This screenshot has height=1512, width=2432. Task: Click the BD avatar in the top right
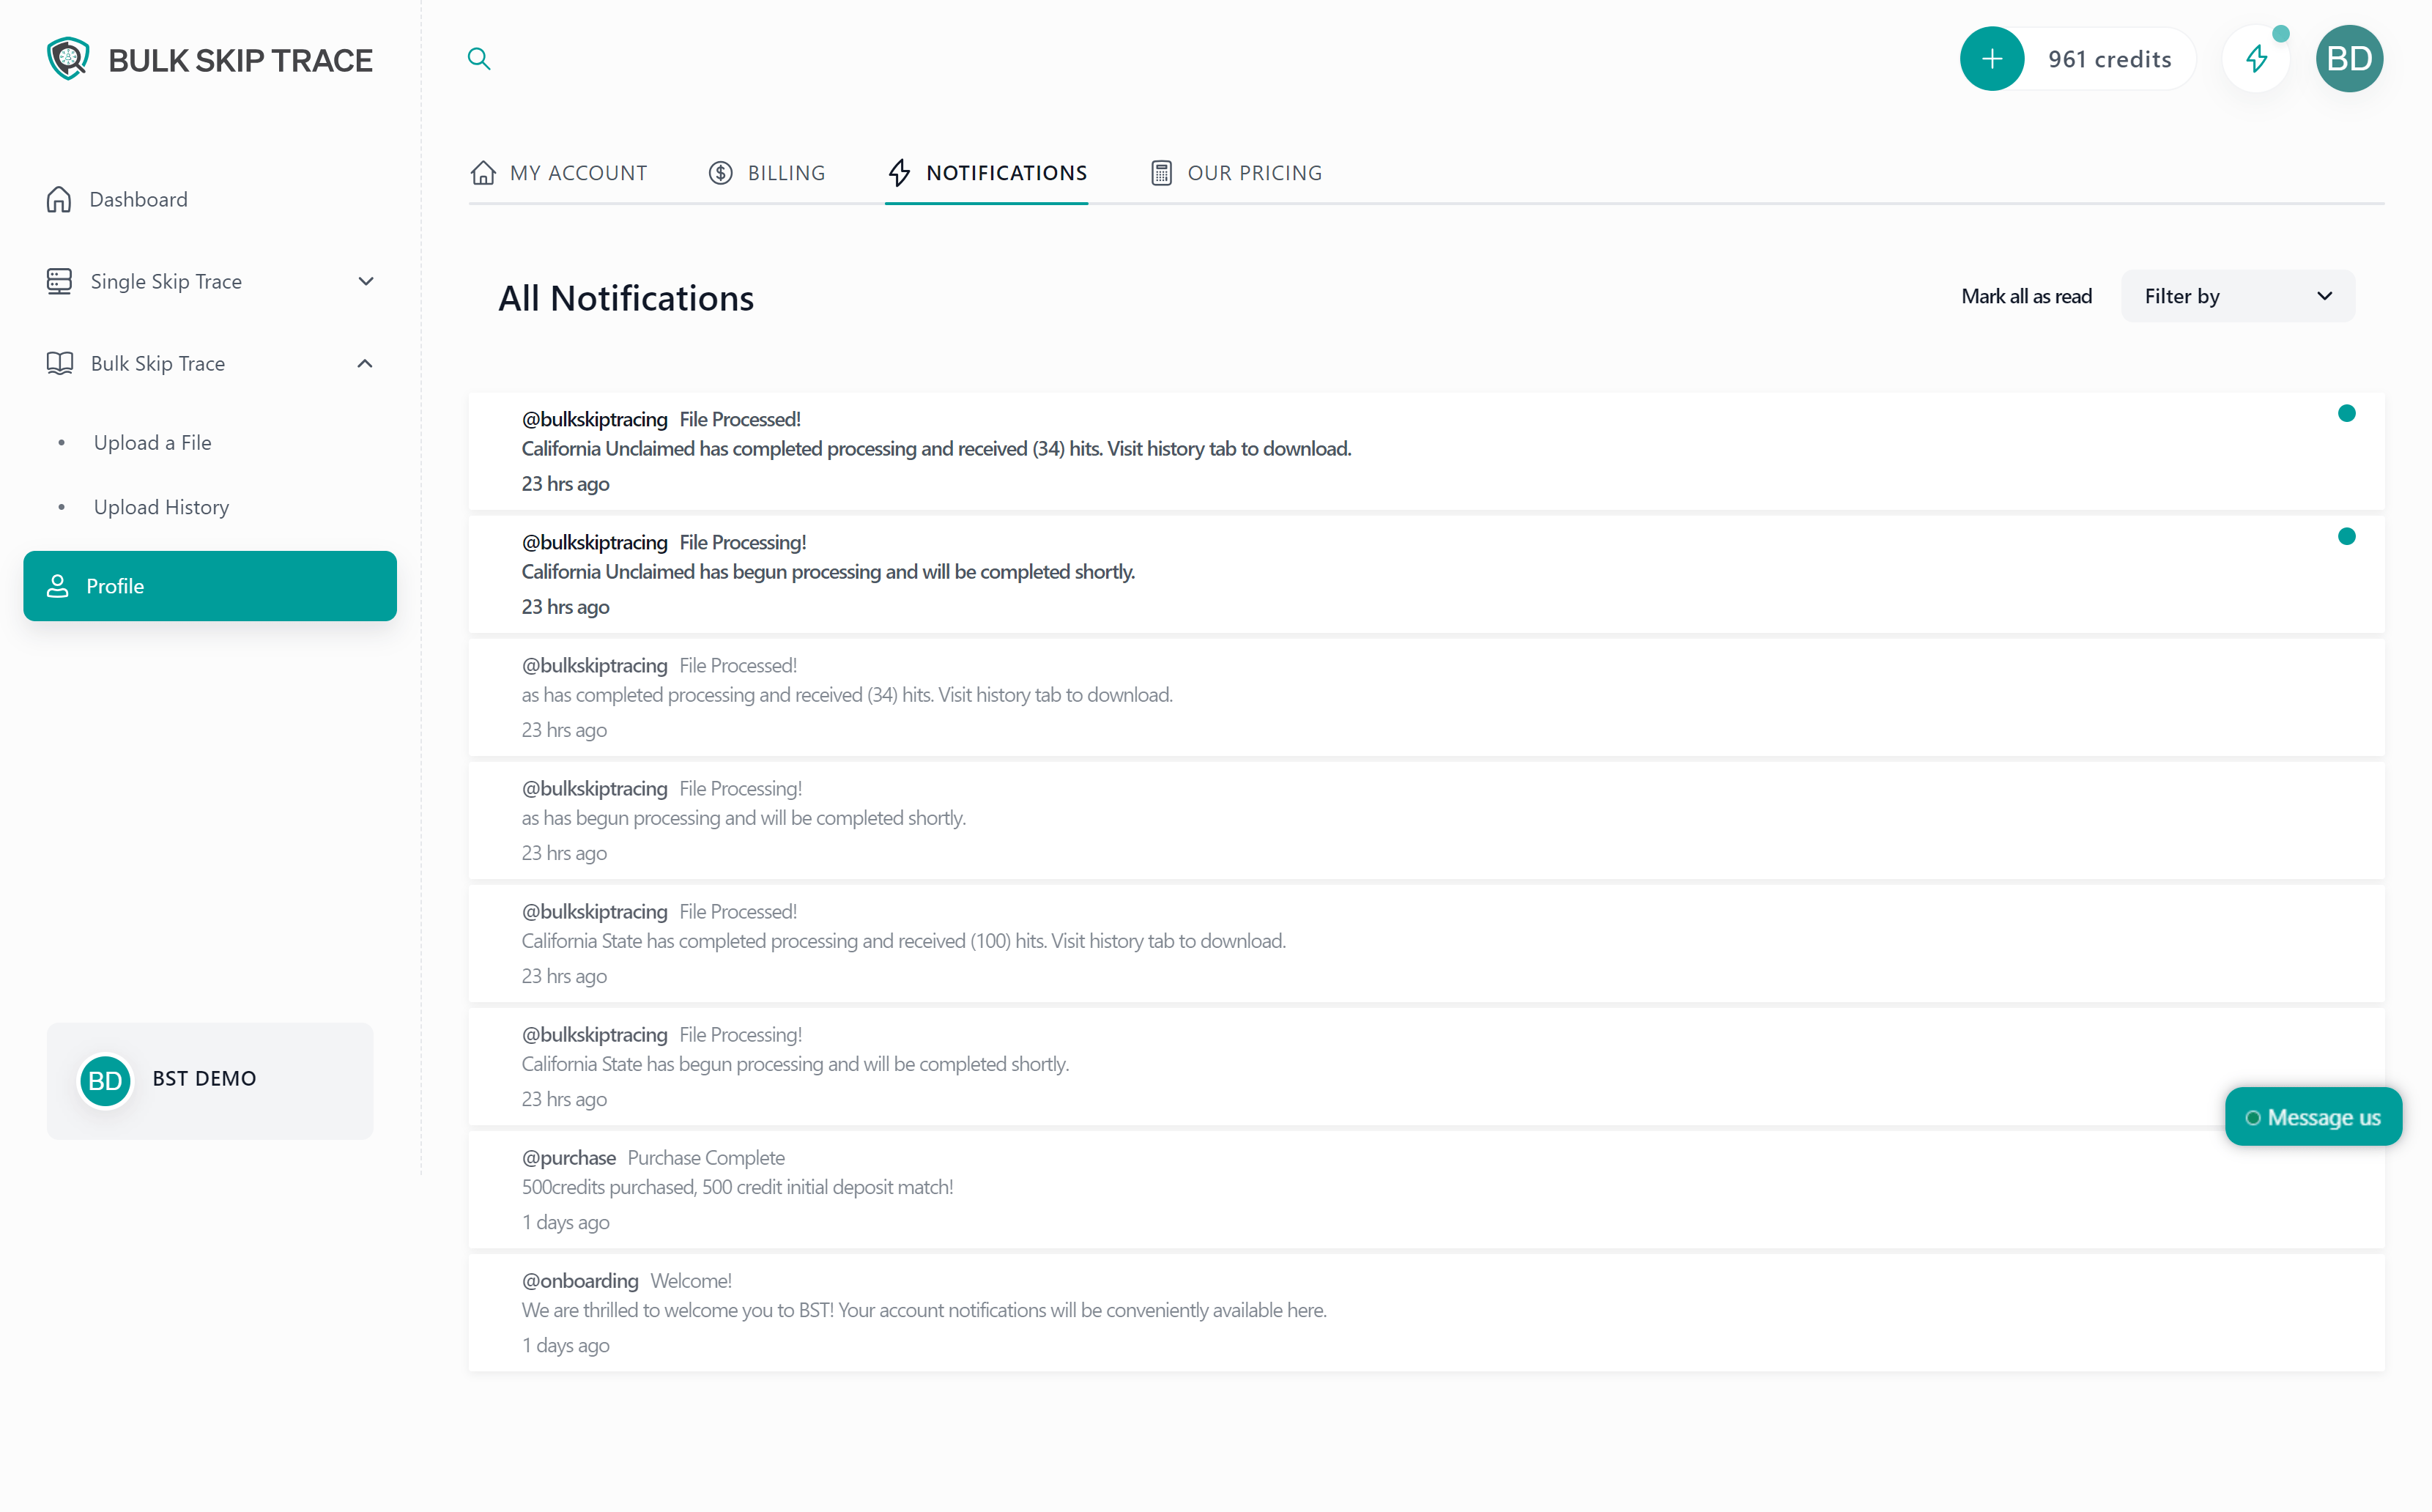coord(2349,59)
